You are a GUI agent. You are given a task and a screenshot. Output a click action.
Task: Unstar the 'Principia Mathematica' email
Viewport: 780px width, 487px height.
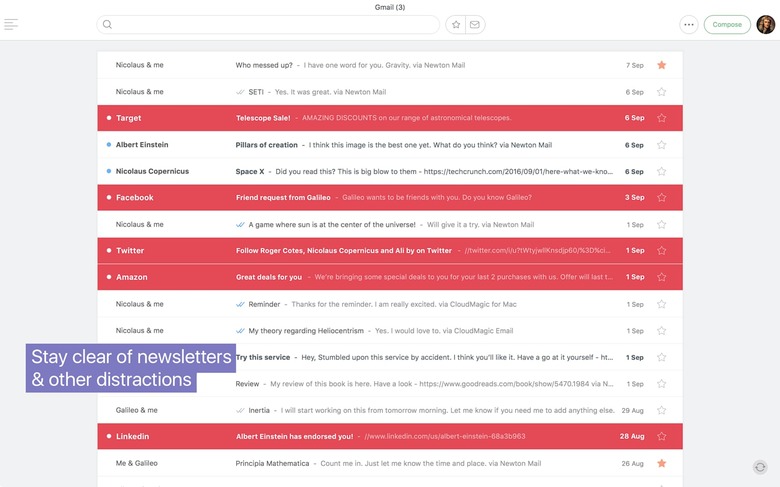661,463
